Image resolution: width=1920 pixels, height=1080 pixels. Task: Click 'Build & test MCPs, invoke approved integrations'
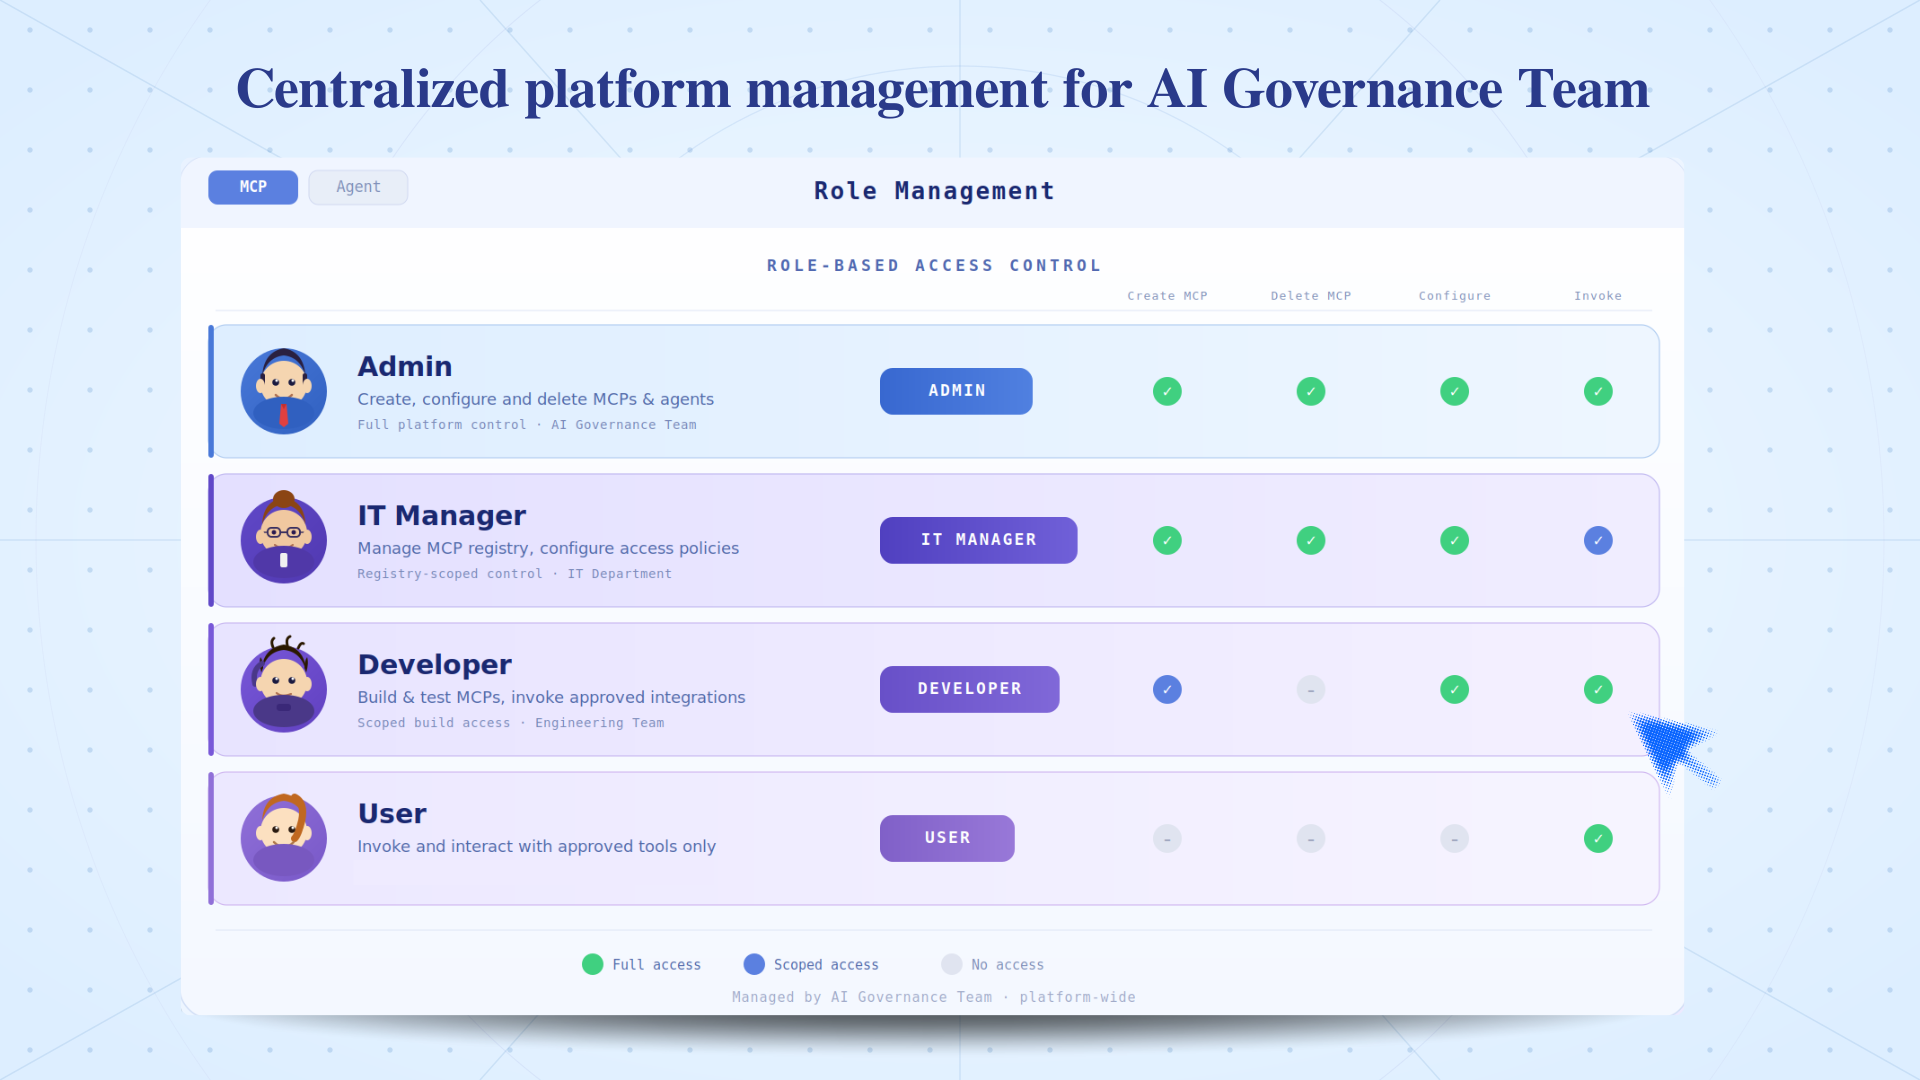click(x=551, y=697)
